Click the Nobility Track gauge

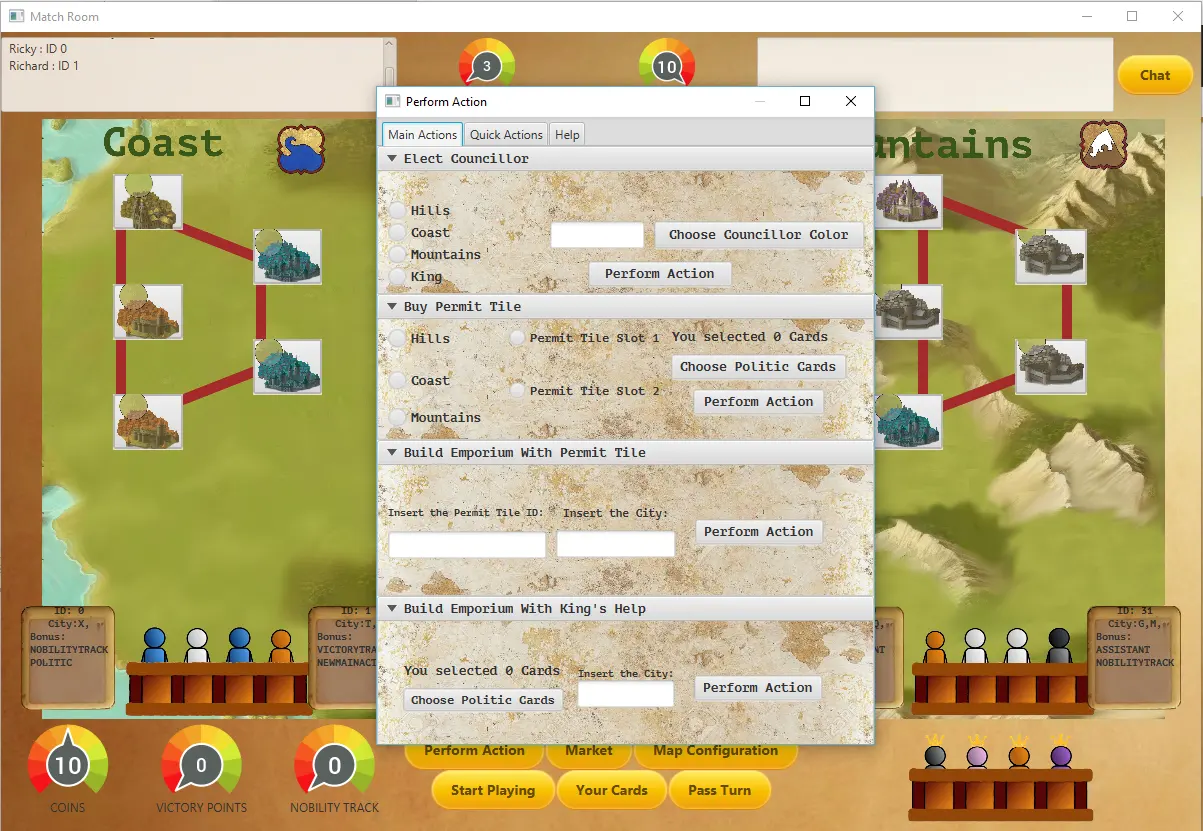(x=334, y=767)
